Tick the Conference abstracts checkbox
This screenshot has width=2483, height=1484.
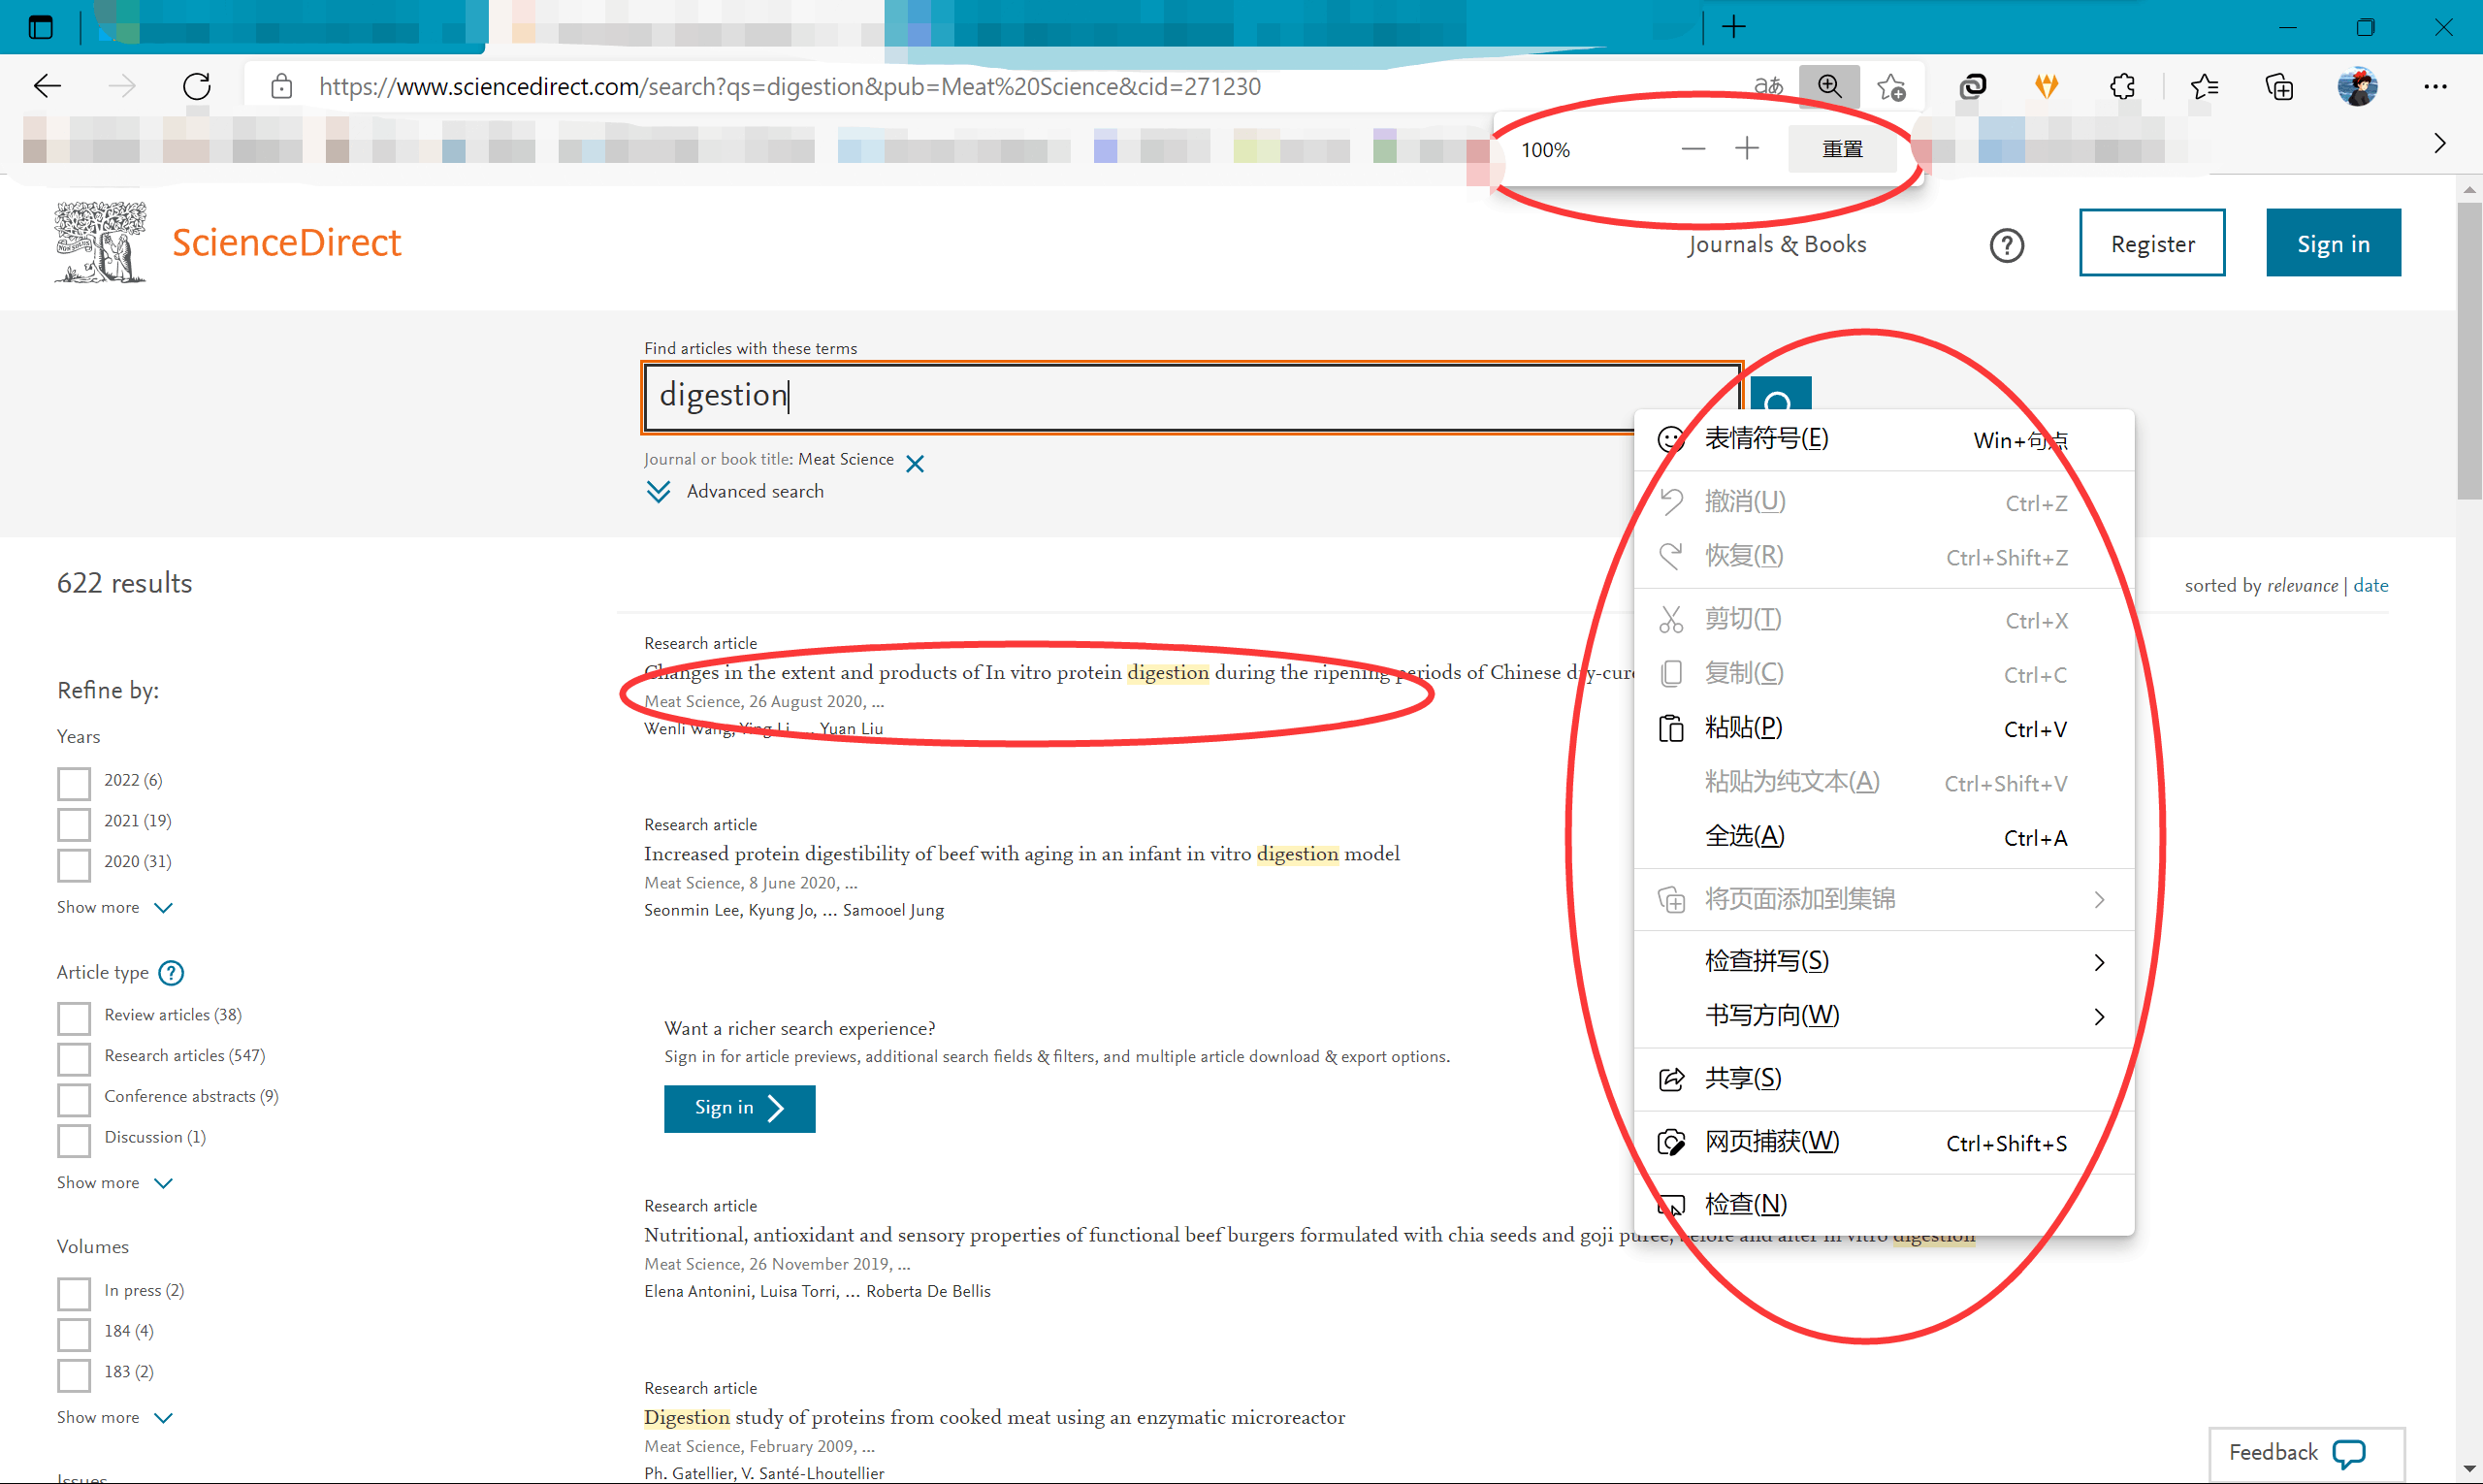[74, 1099]
